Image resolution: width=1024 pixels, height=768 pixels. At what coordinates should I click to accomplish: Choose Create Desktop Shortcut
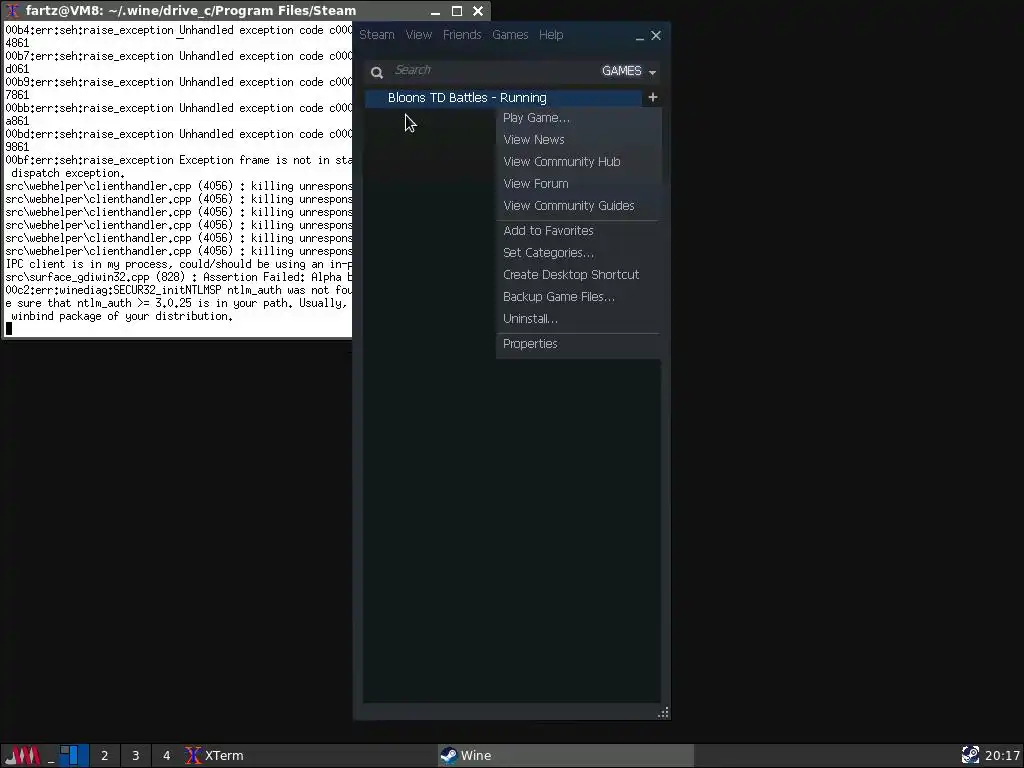pos(579,275)
